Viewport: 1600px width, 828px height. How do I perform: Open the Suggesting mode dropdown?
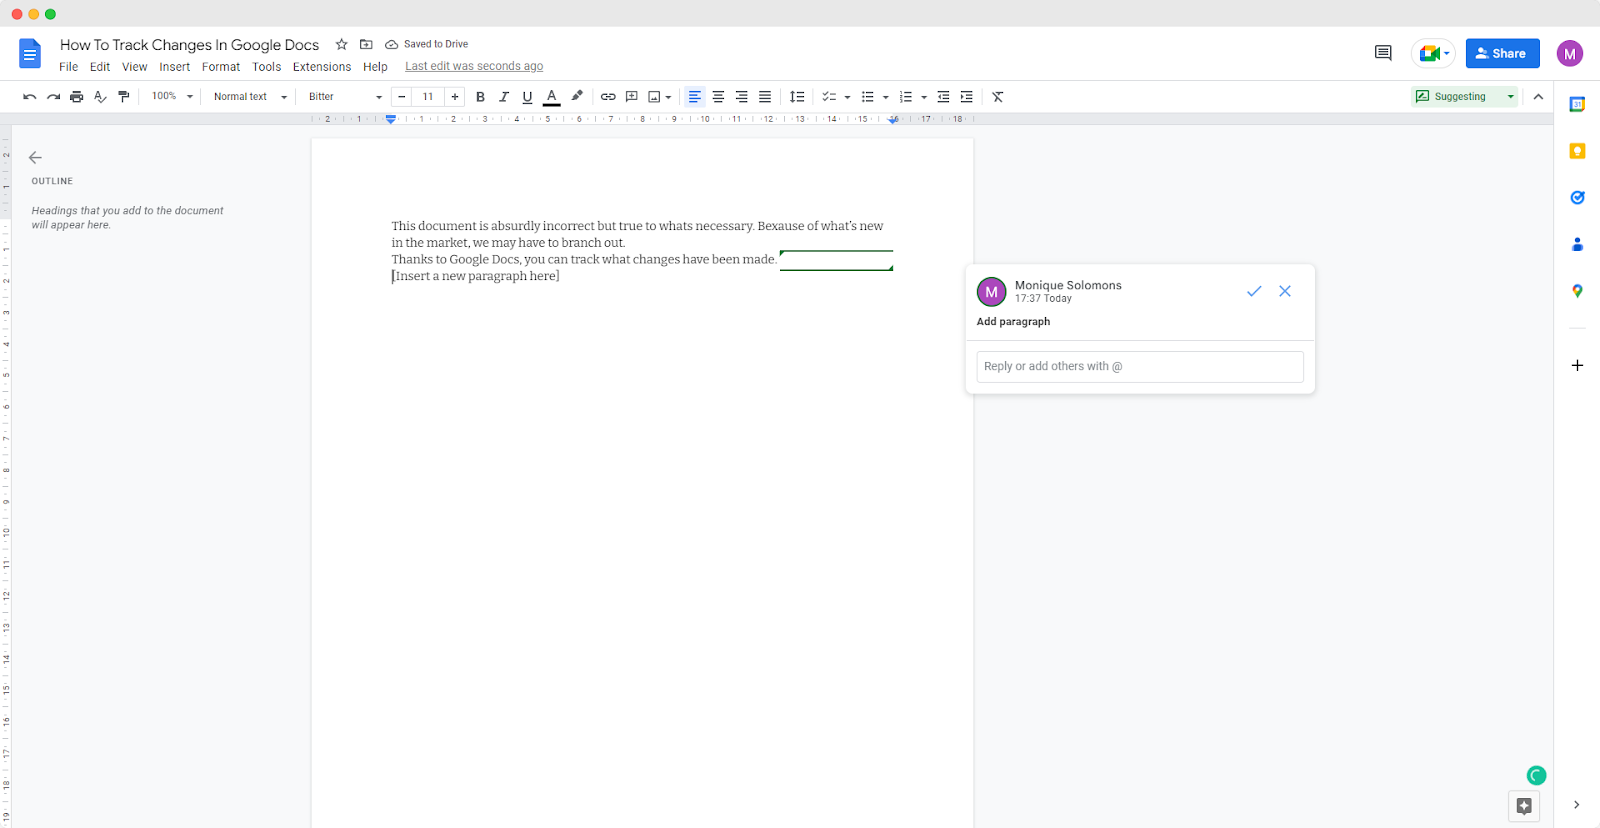pyautogui.click(x=1465, y=97)
